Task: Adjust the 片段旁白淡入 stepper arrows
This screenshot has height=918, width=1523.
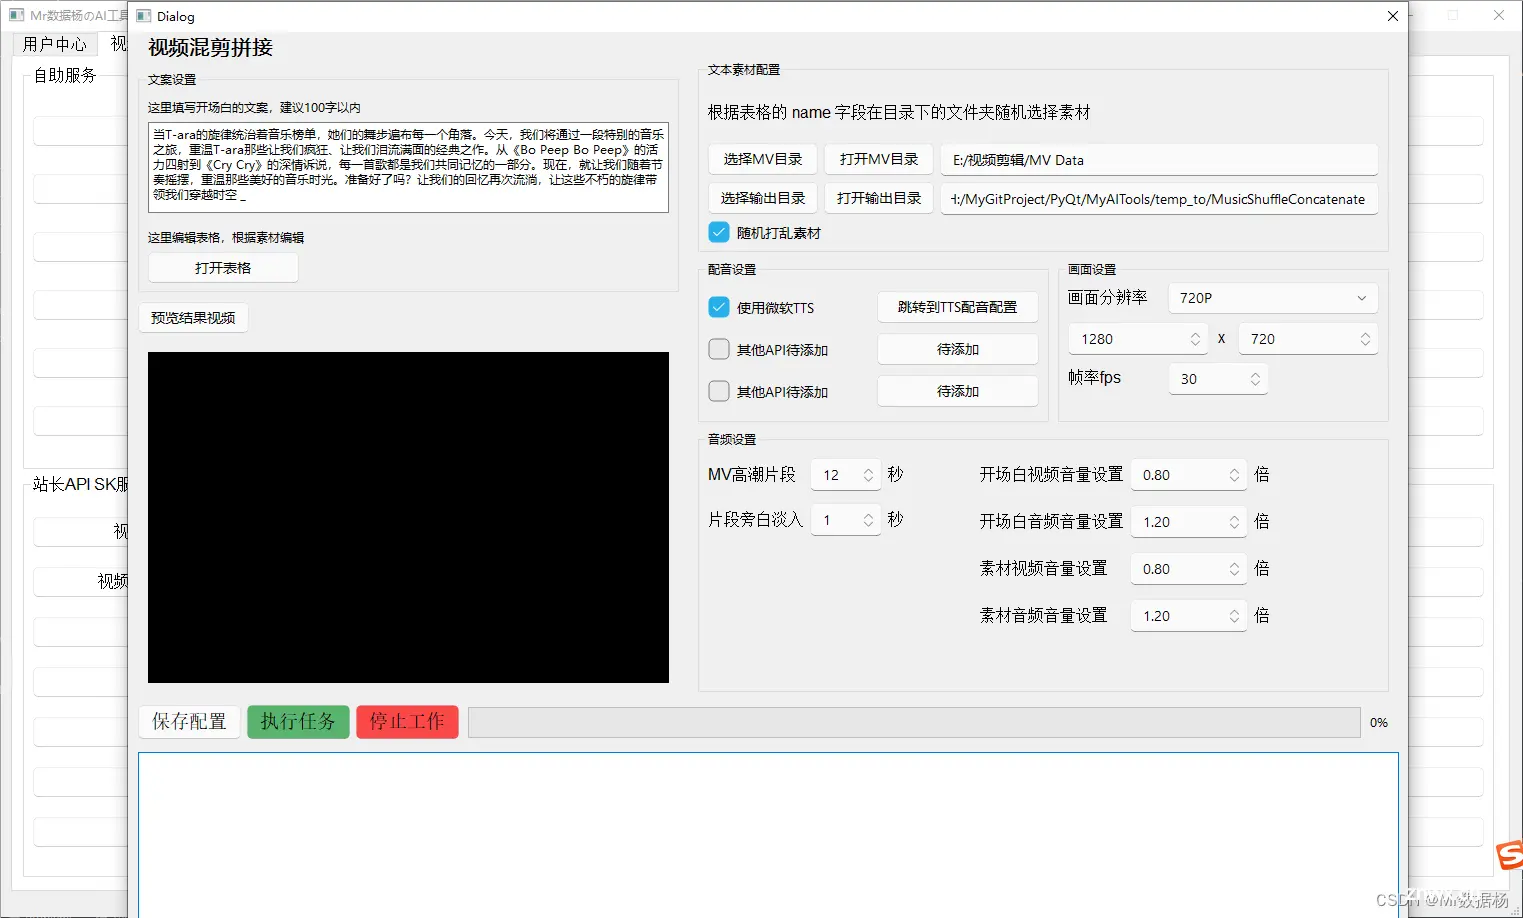Action: coord(868,520)
